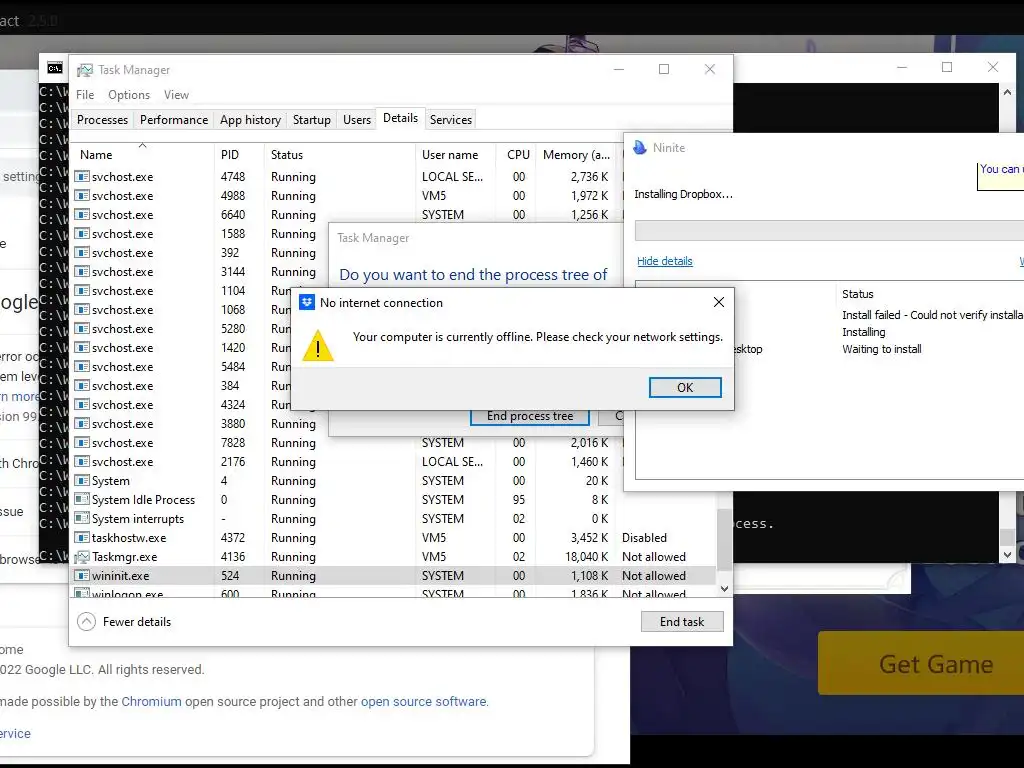This screenshot has height=768, width=1024.
Task: Click the icon of svchost.exe PID 5280
Action: coord(82,328)
